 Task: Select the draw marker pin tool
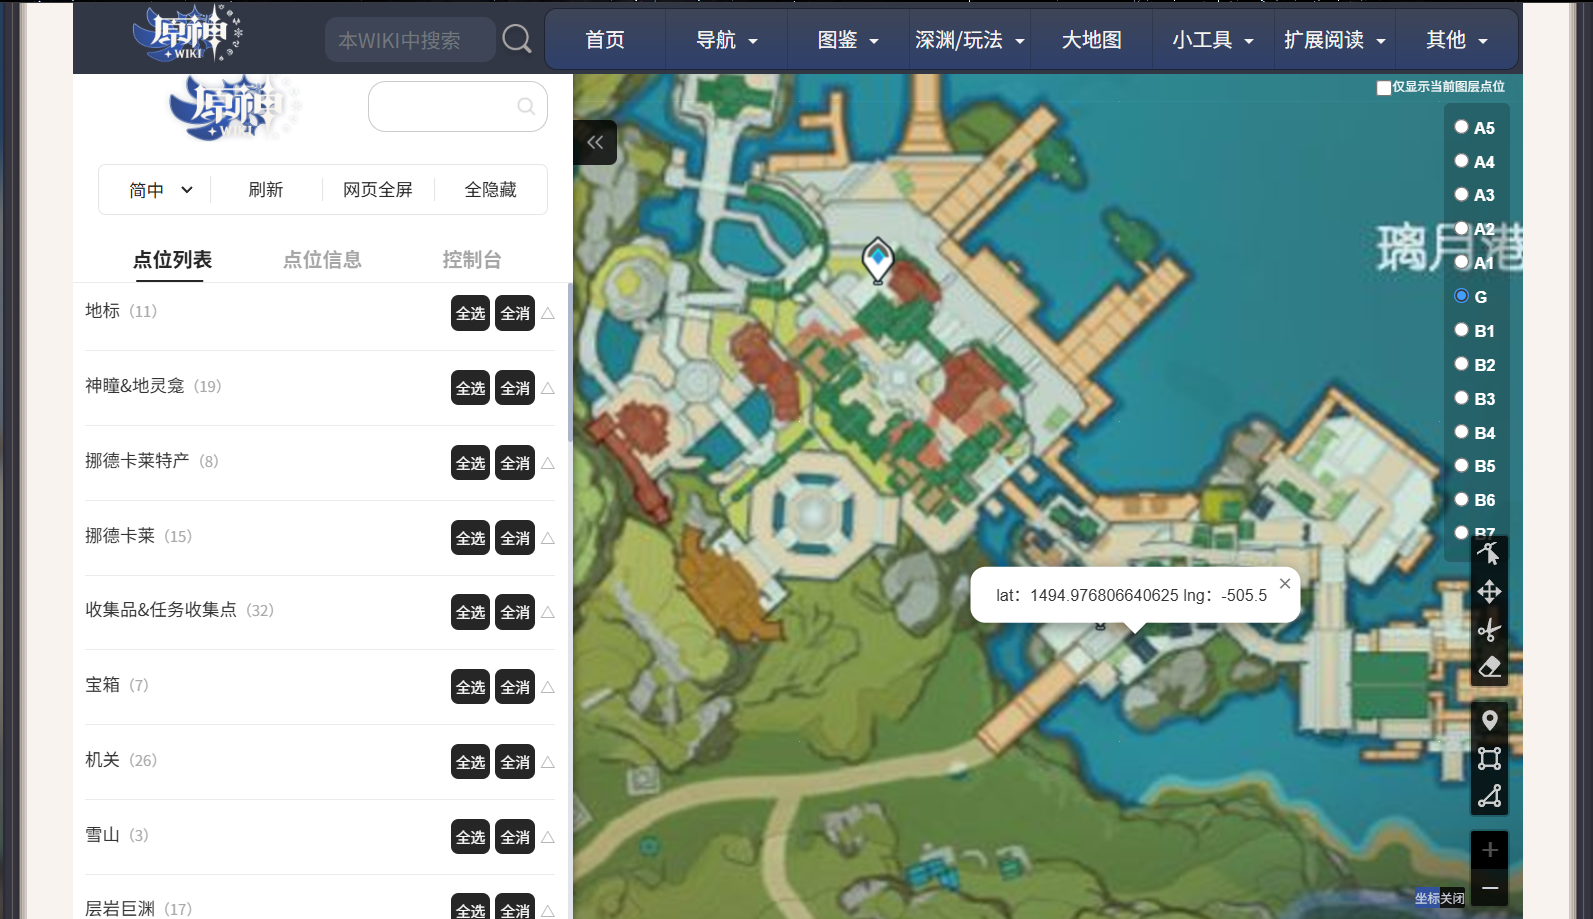[1489, 720]
